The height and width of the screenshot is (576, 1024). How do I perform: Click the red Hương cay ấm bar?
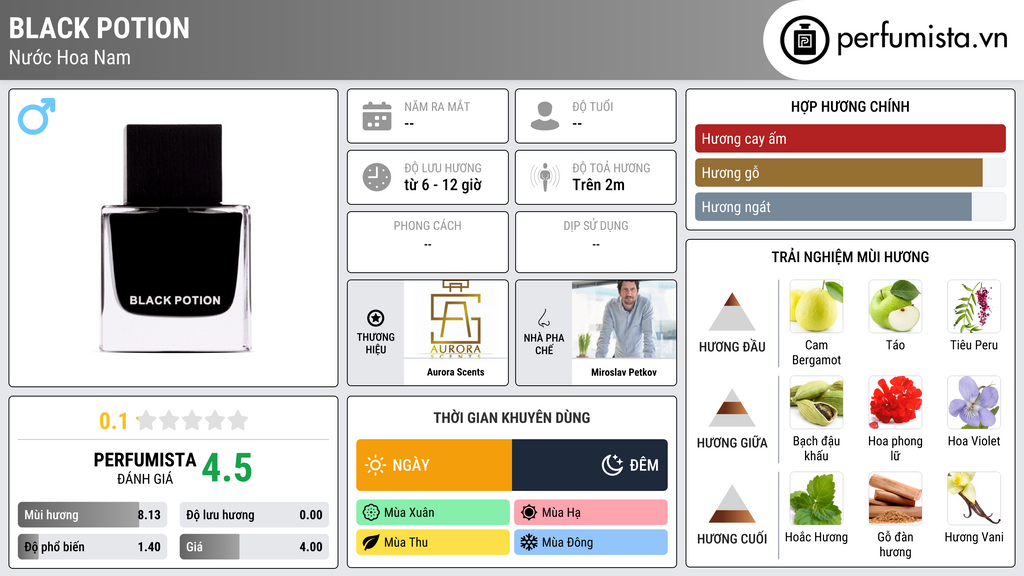(850, 138)
